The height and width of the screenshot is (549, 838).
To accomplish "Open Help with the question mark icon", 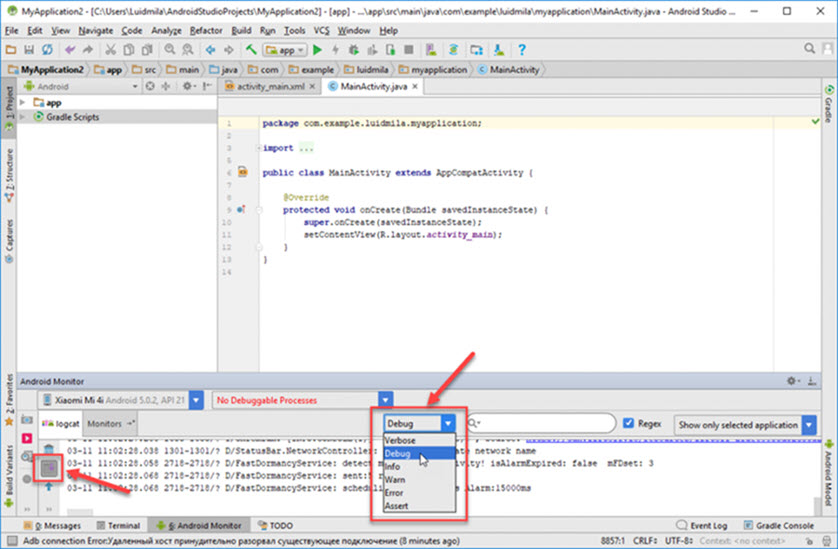I will tap(522, 50).
